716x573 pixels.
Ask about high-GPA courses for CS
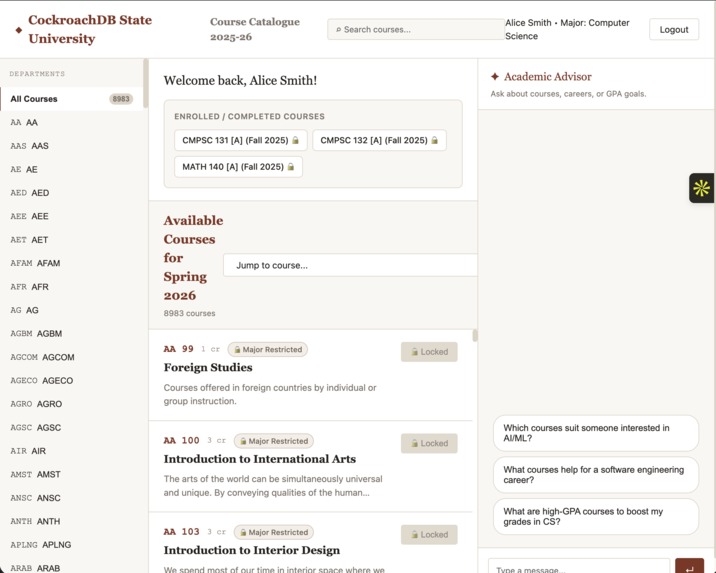pos(596,516)
